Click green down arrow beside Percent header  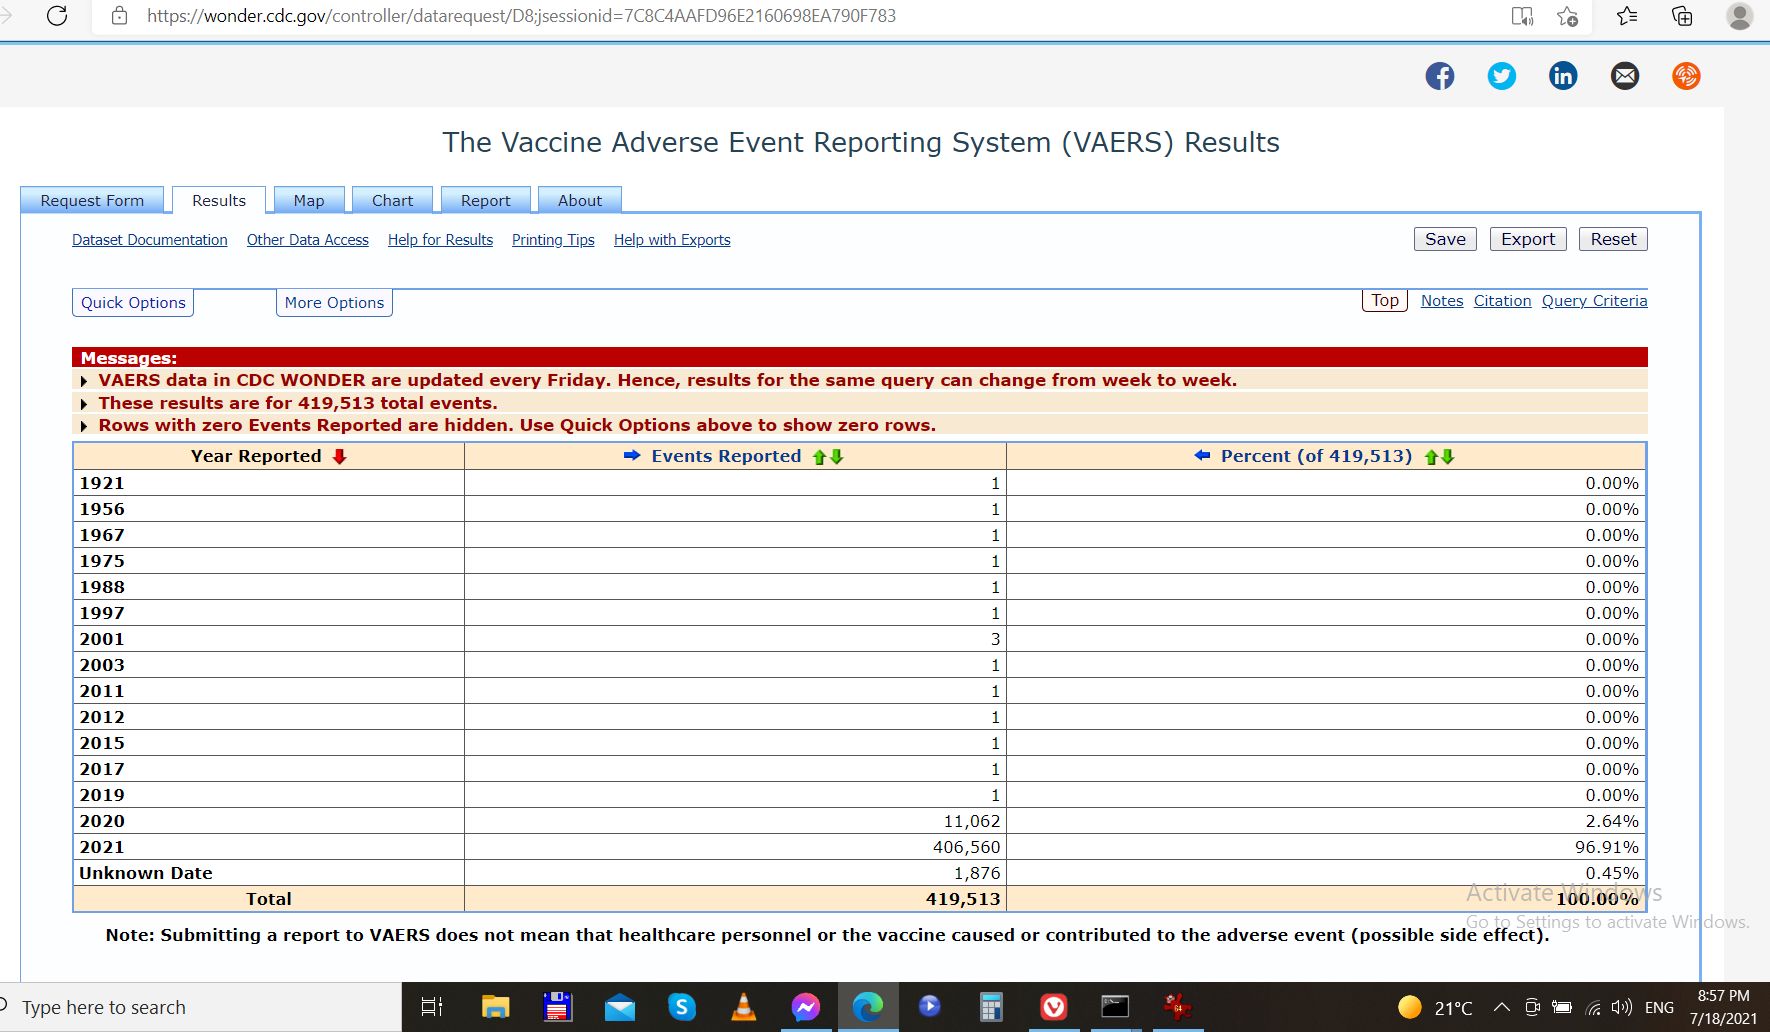(1448, 457)
